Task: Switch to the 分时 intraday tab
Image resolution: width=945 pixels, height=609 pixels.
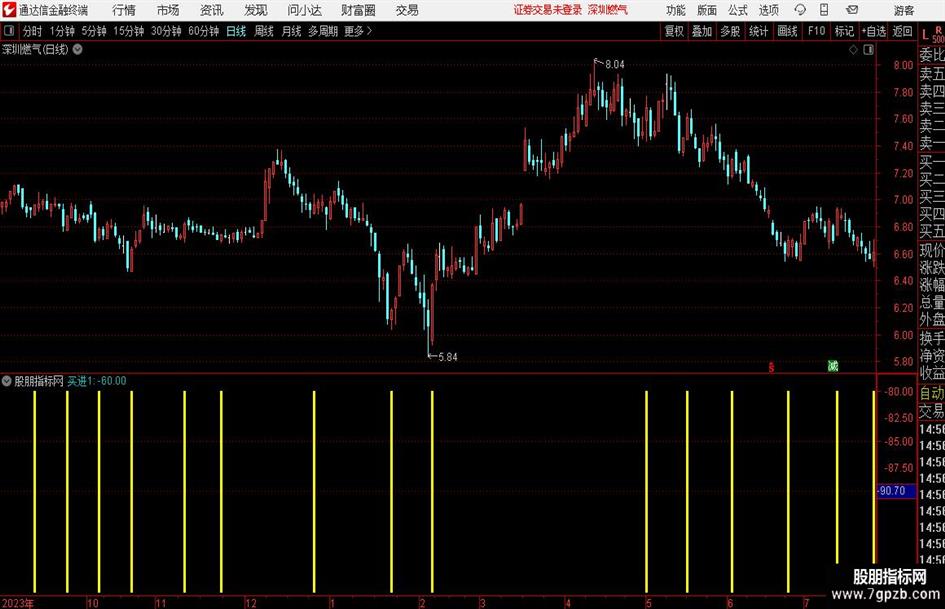Action: (x=33, y=31)
